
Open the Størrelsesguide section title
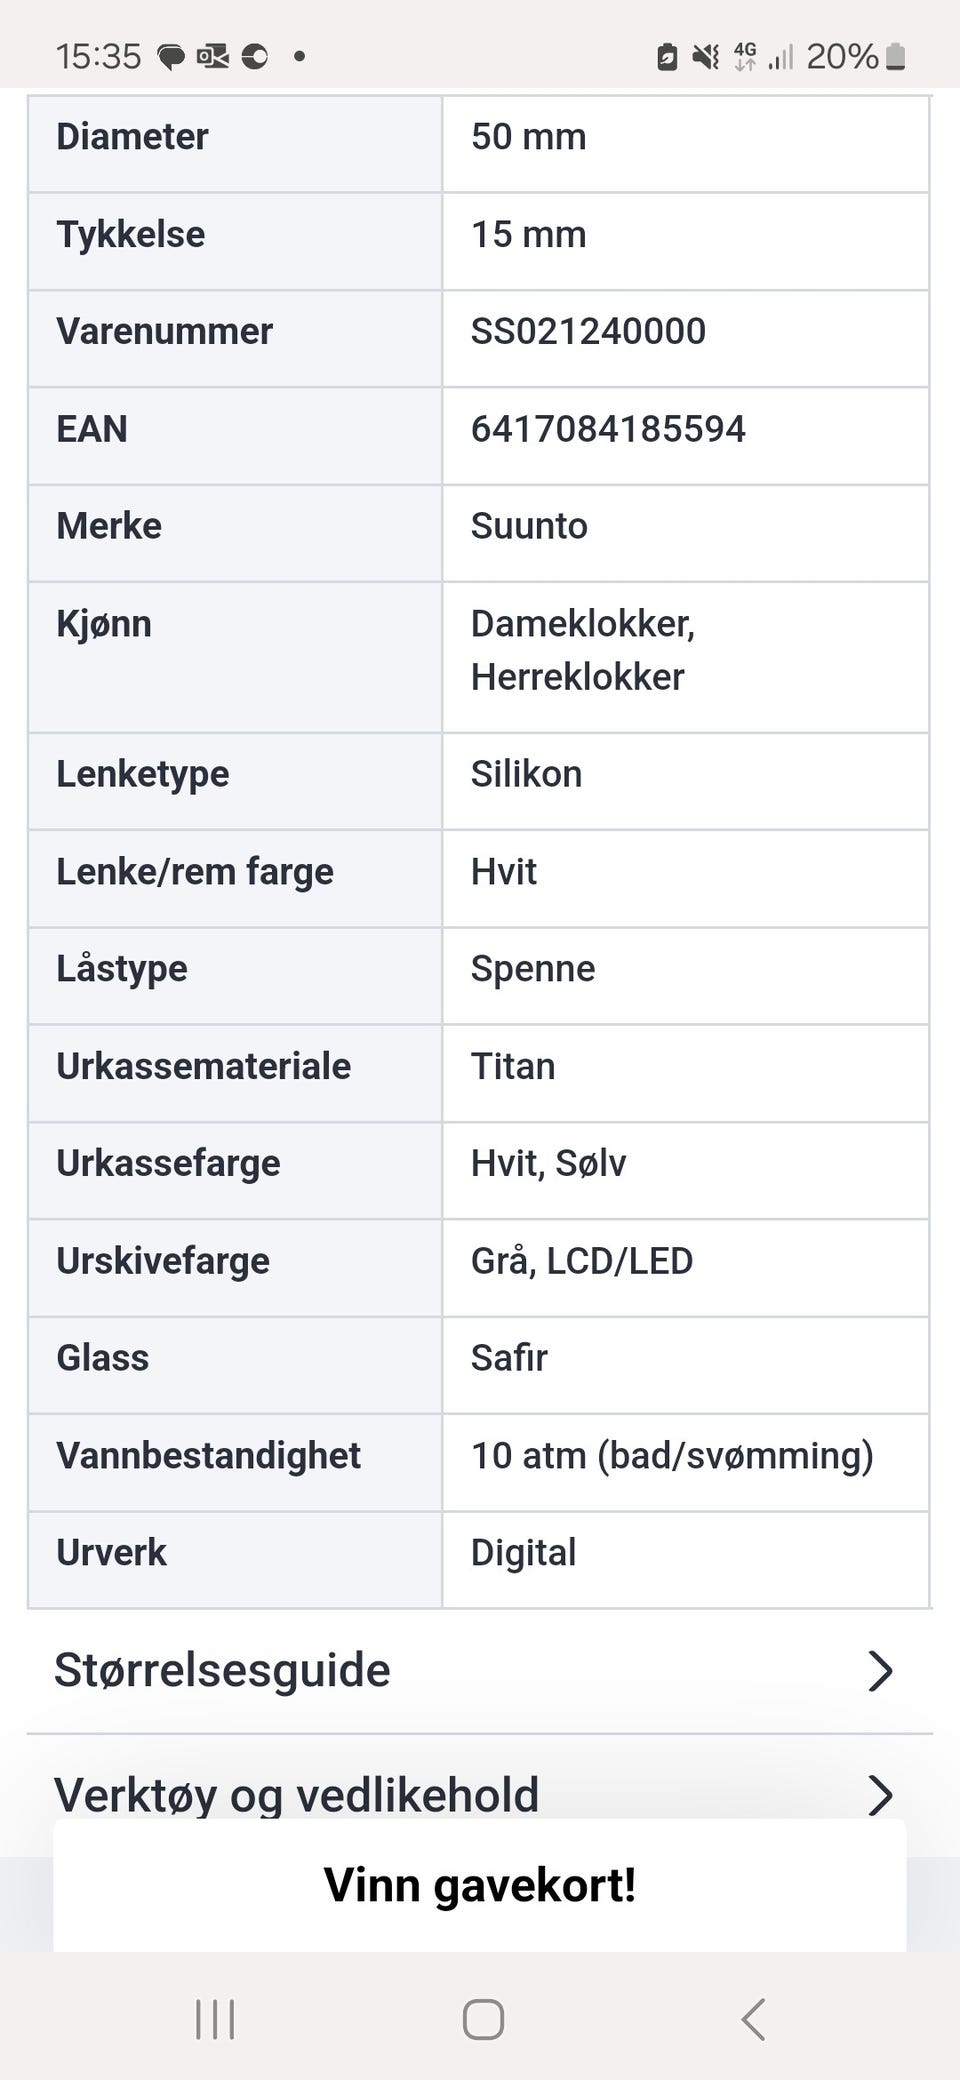point(222,1670)
